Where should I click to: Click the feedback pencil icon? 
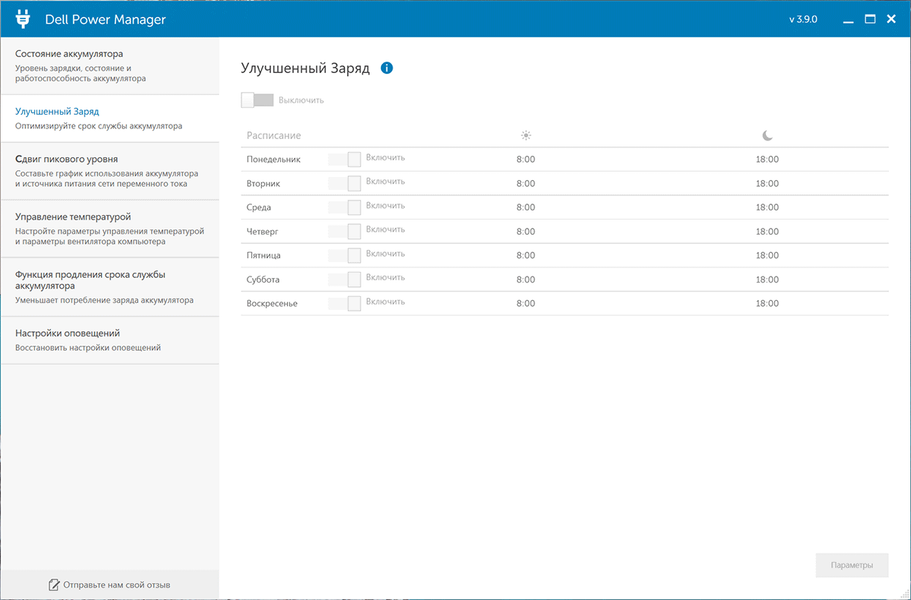coord(54,584)
